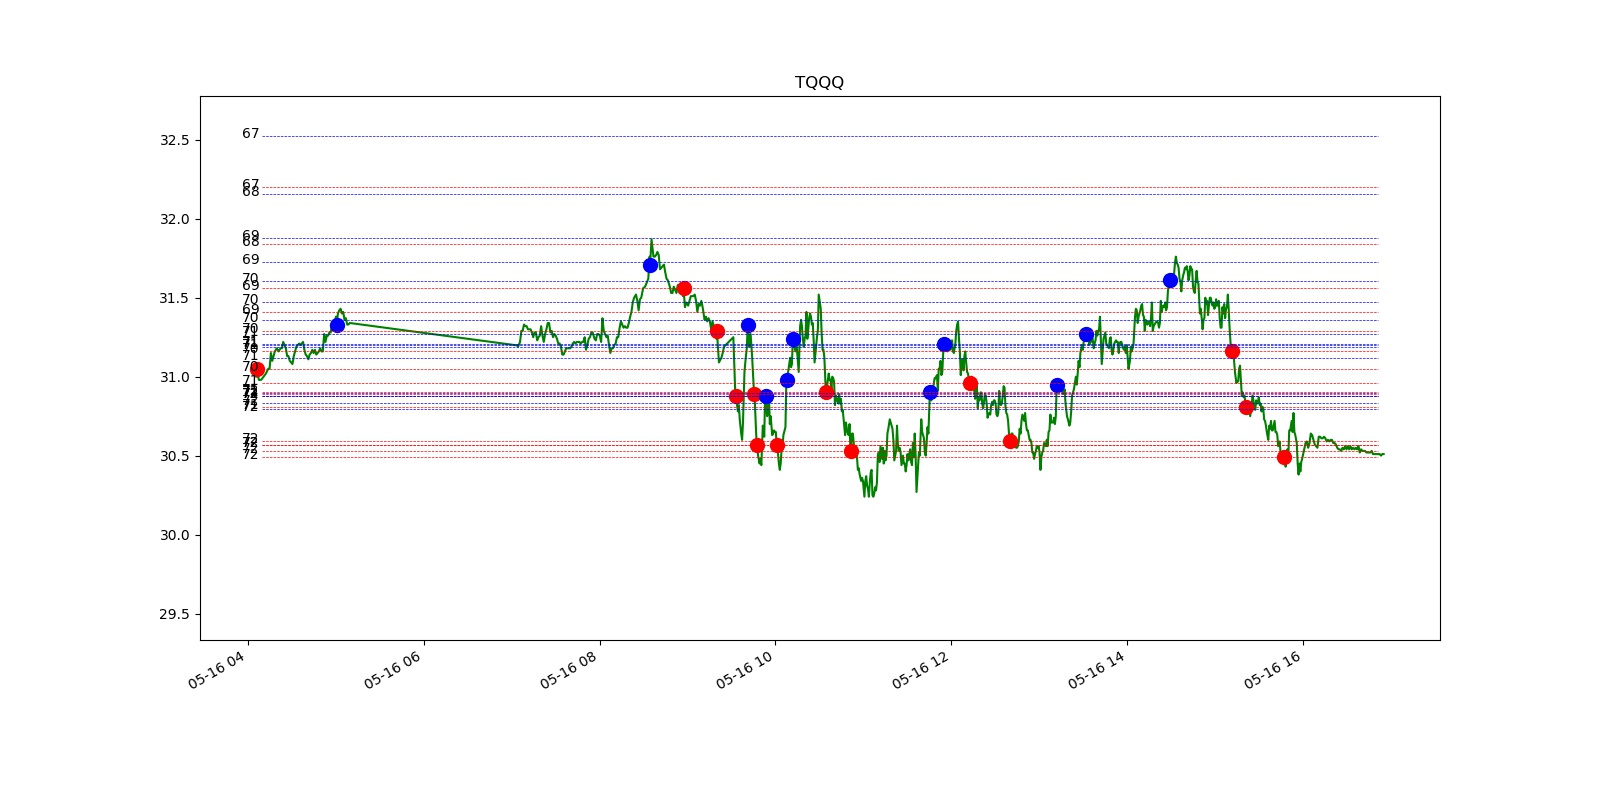Viewport: 1600px width, 800px height.
Task: Click the blue marker at the 08:30 high
Action: click(650, 265)
